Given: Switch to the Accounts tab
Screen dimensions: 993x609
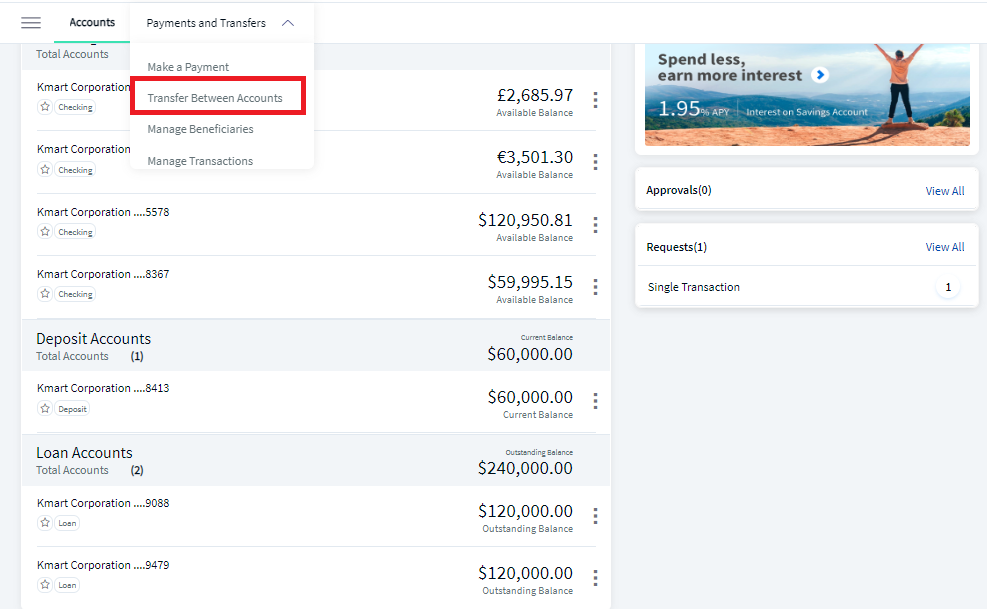Looking at the screenshot, I should 92,23.
